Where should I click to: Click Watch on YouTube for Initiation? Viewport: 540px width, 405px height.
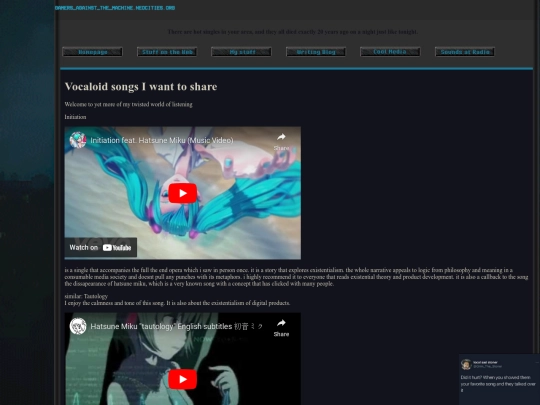click(101, 247)
